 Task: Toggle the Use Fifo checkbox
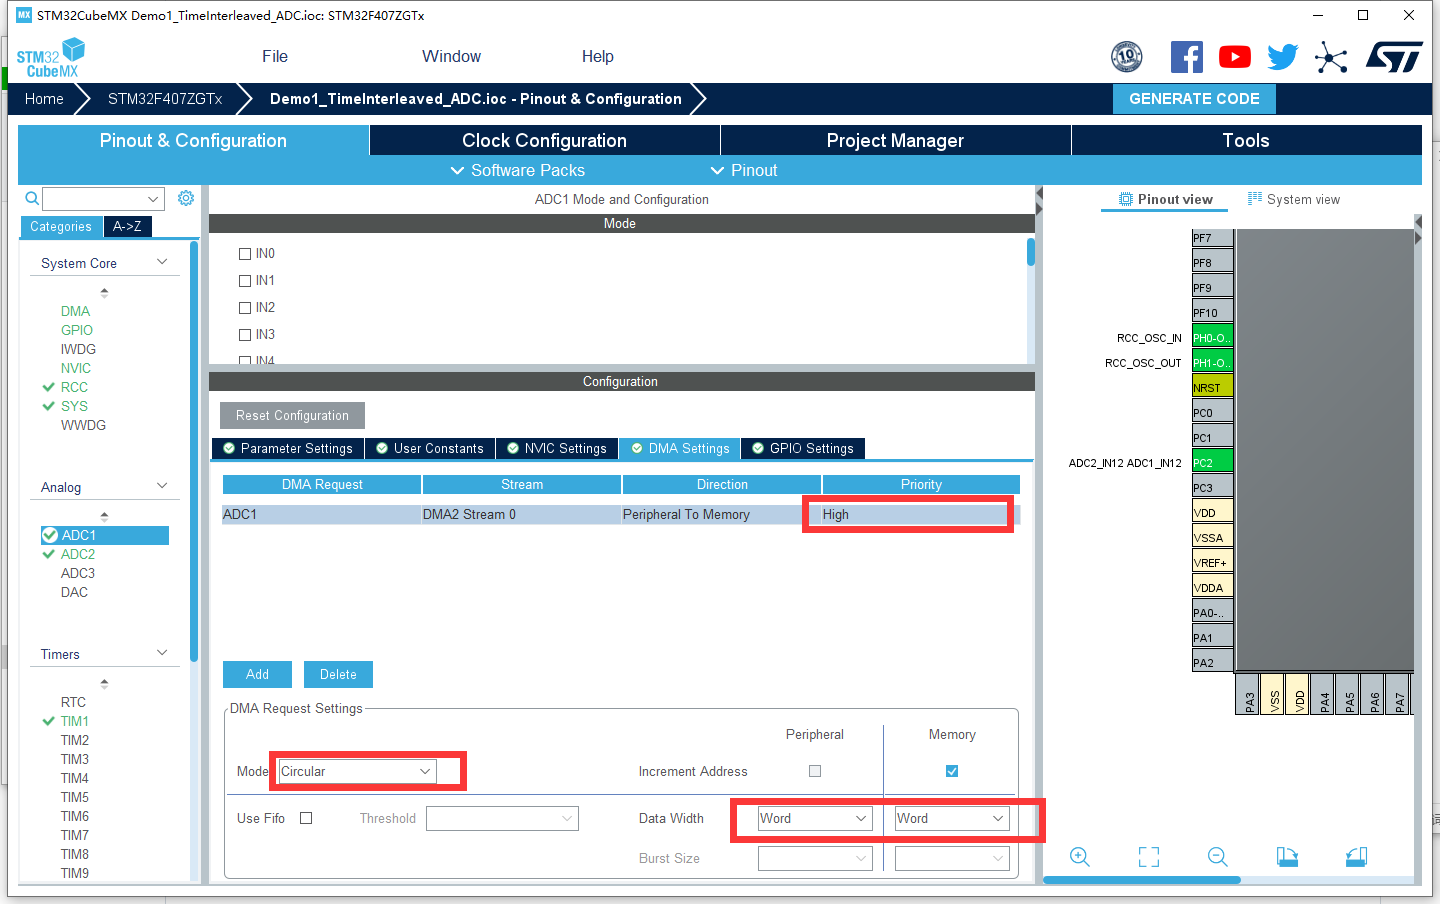tap(306, 818)
